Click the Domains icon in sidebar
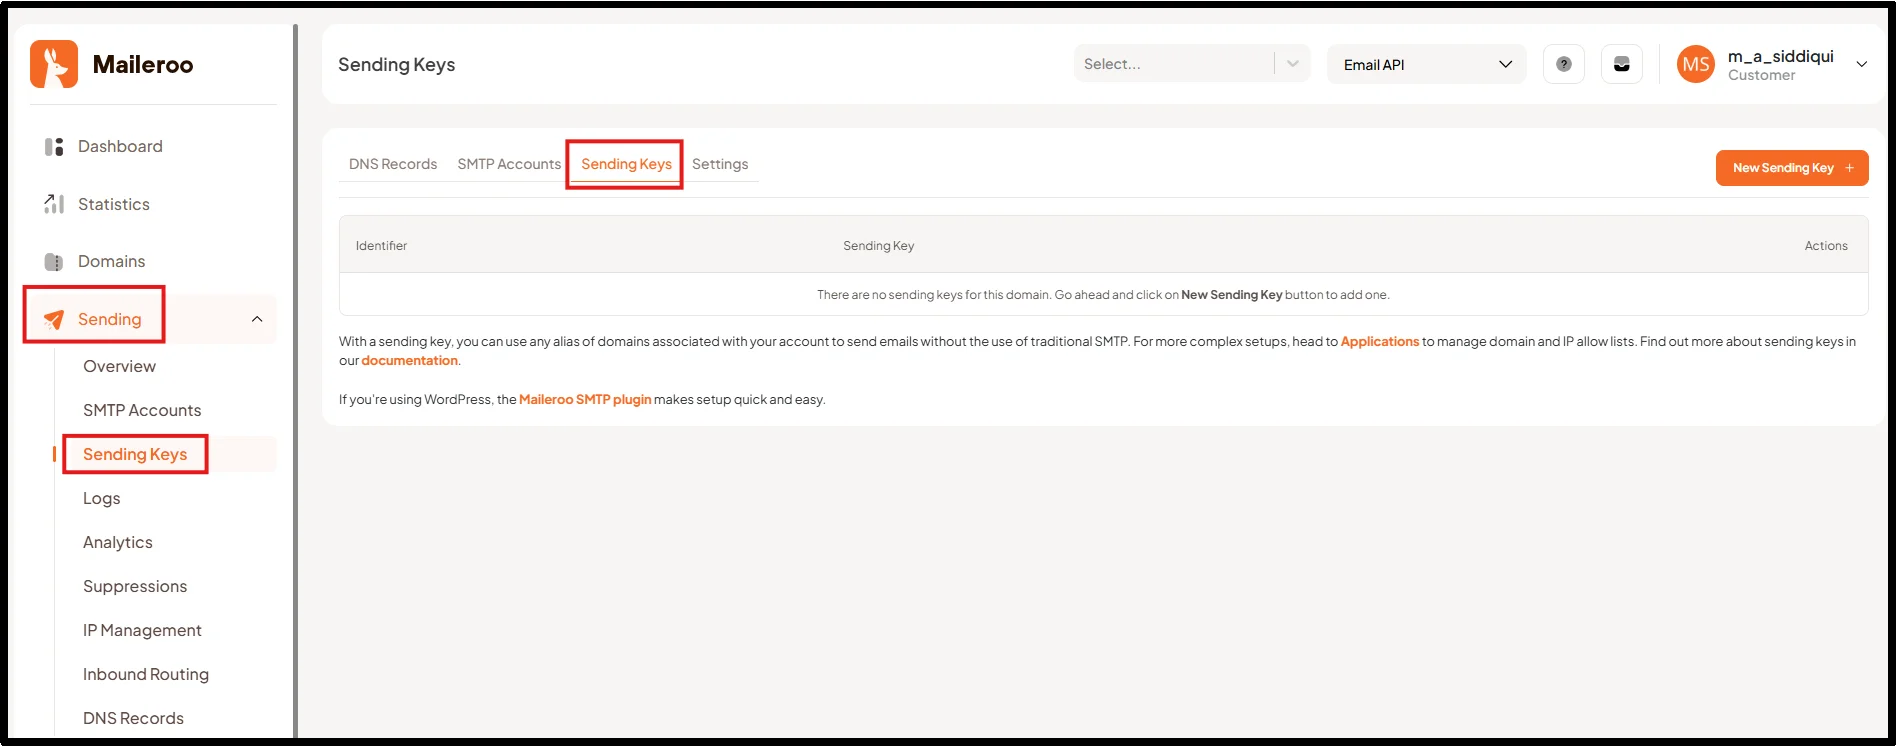The image size is (1896, 746). coord(54,262)
